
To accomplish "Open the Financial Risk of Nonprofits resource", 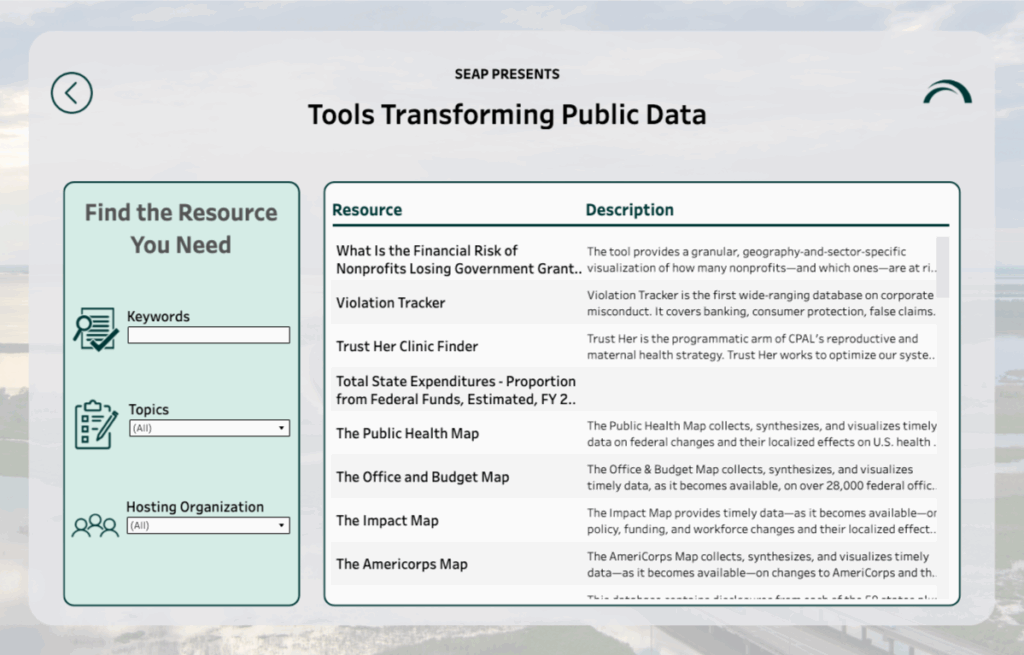I will point(458,260).
